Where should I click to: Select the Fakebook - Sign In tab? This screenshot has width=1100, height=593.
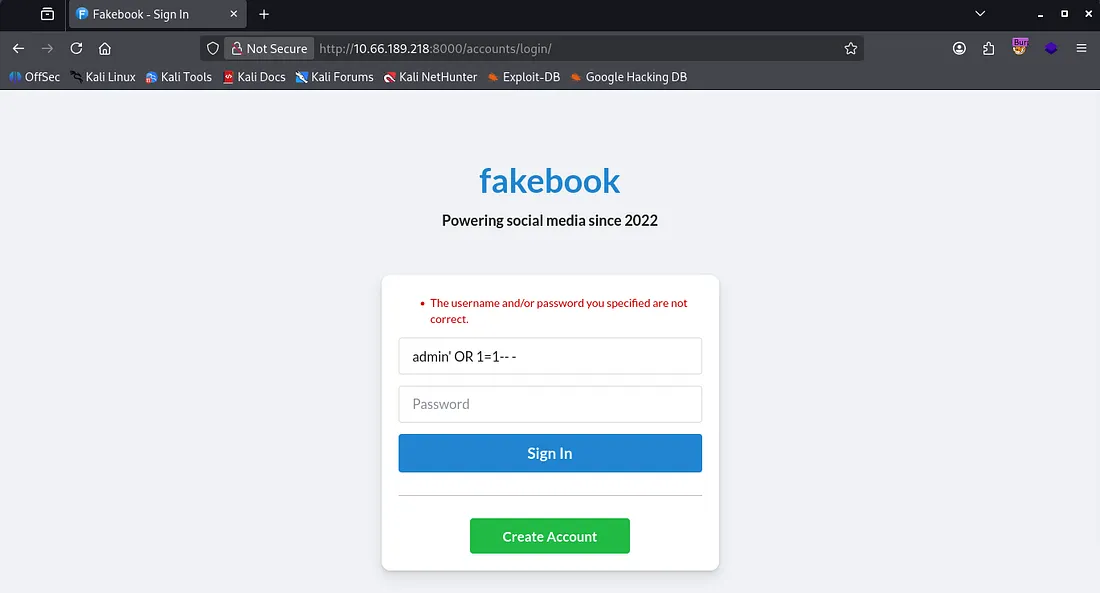point(150,14)
